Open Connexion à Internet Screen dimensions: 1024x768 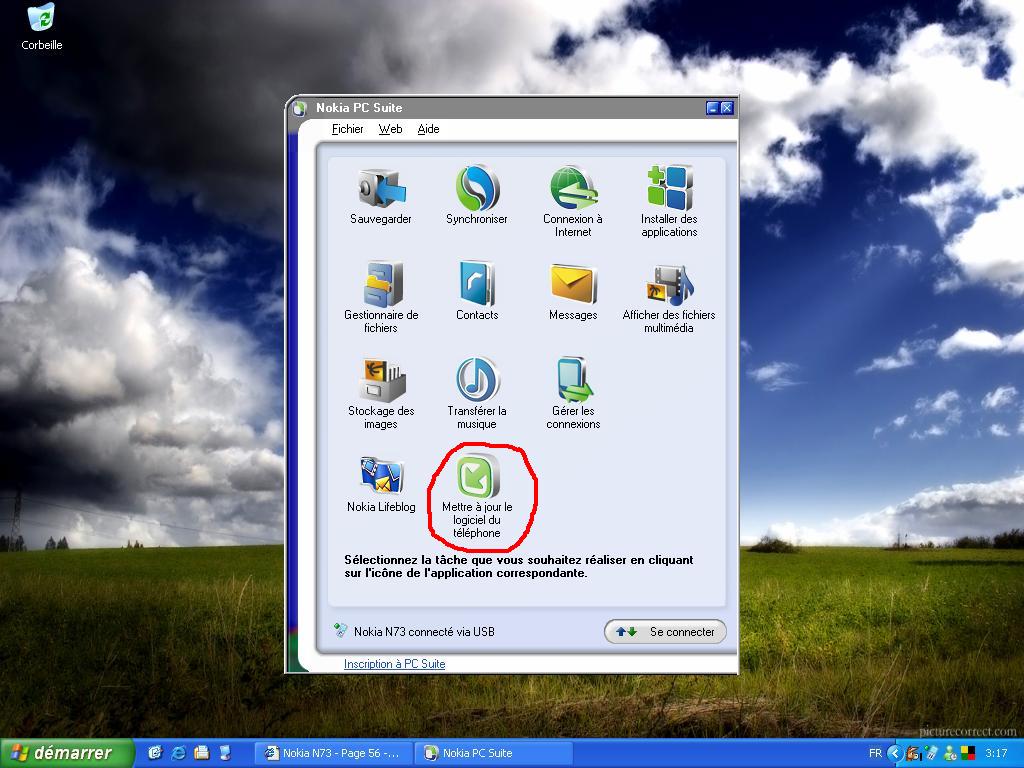(573, 188)
